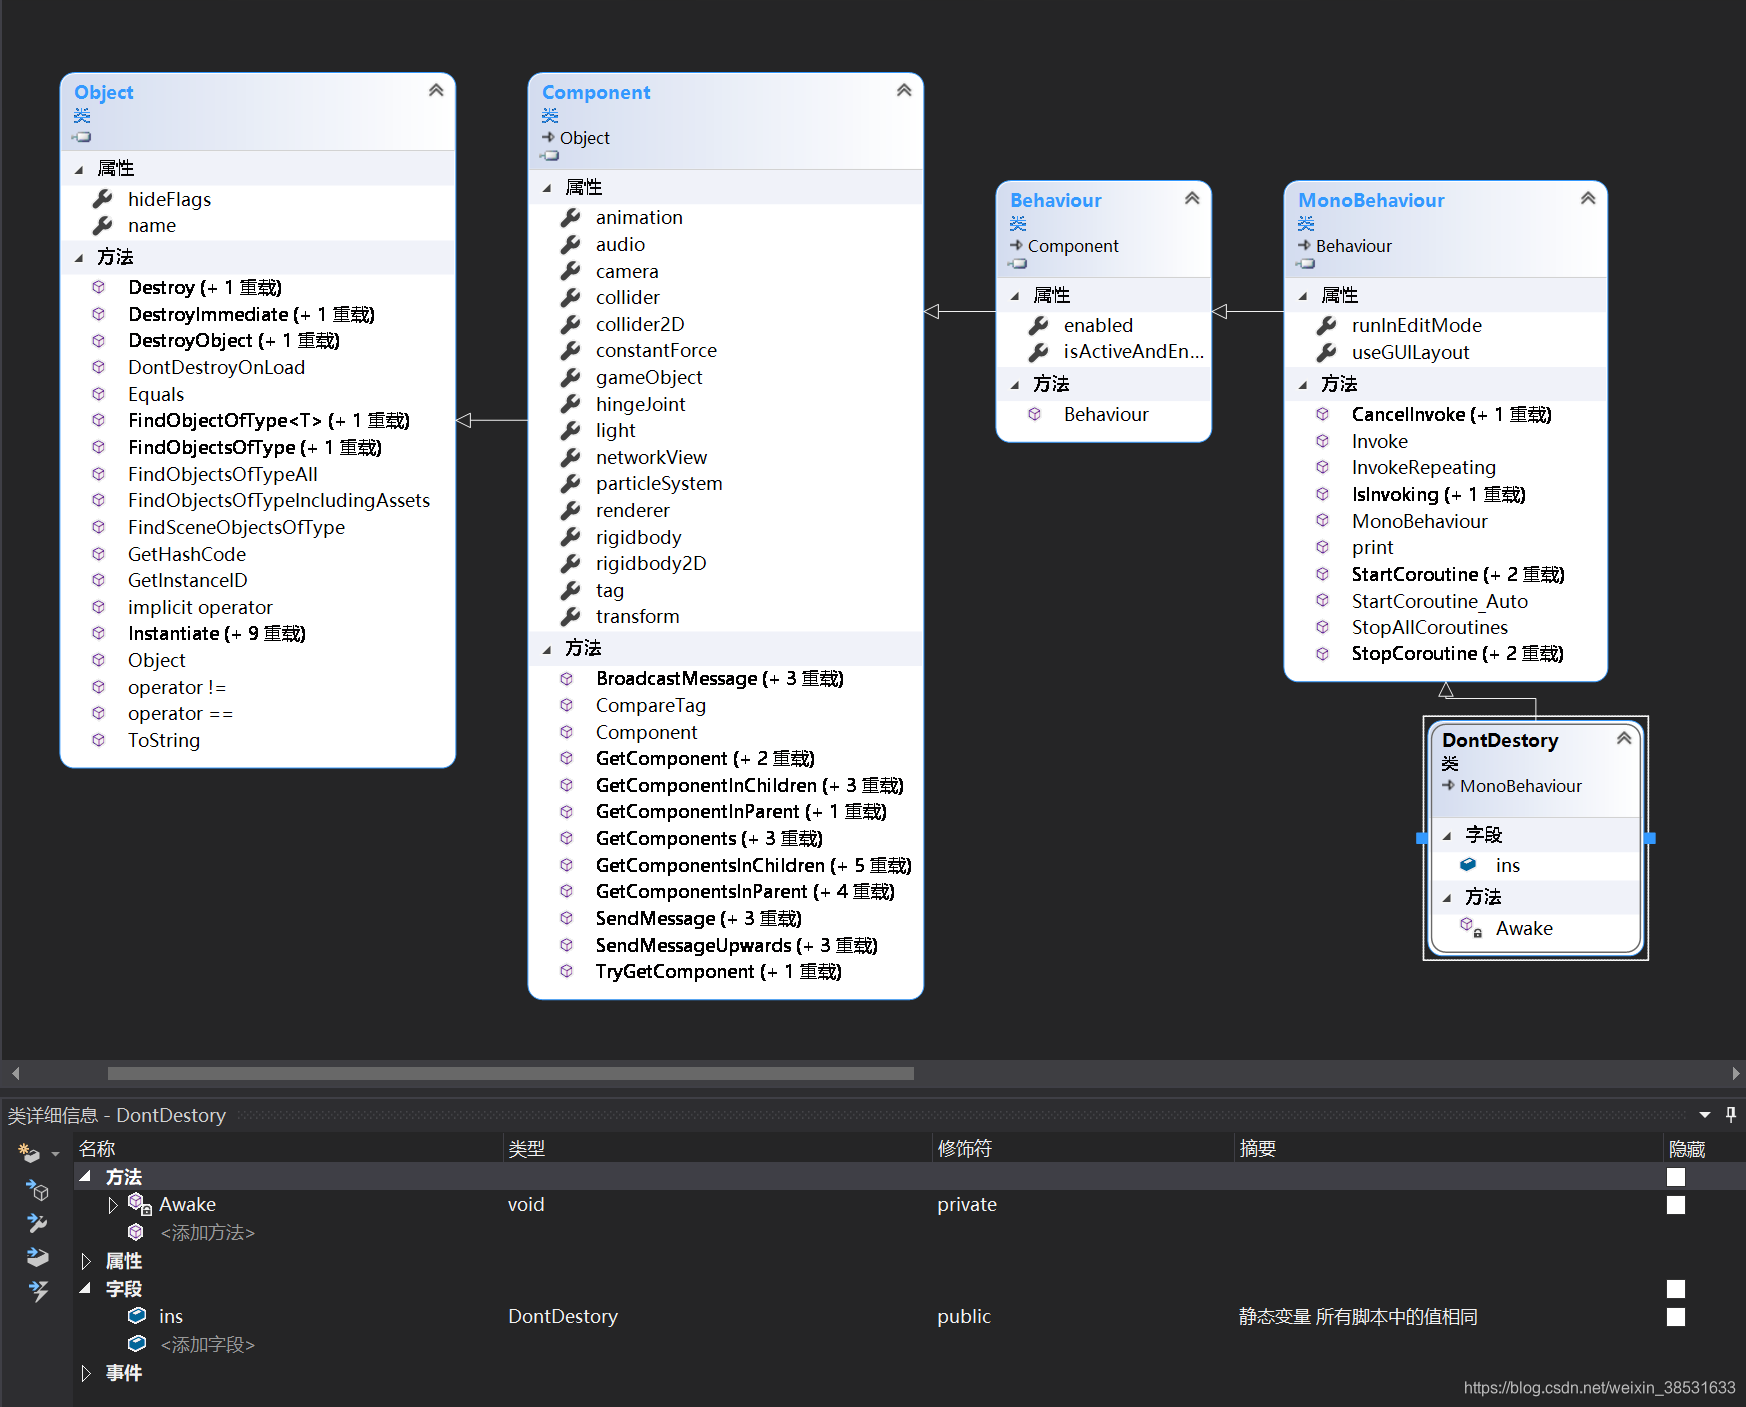Sort details by 修饰符 column header
1746x1407 pixels.
click(1083, 1148)
